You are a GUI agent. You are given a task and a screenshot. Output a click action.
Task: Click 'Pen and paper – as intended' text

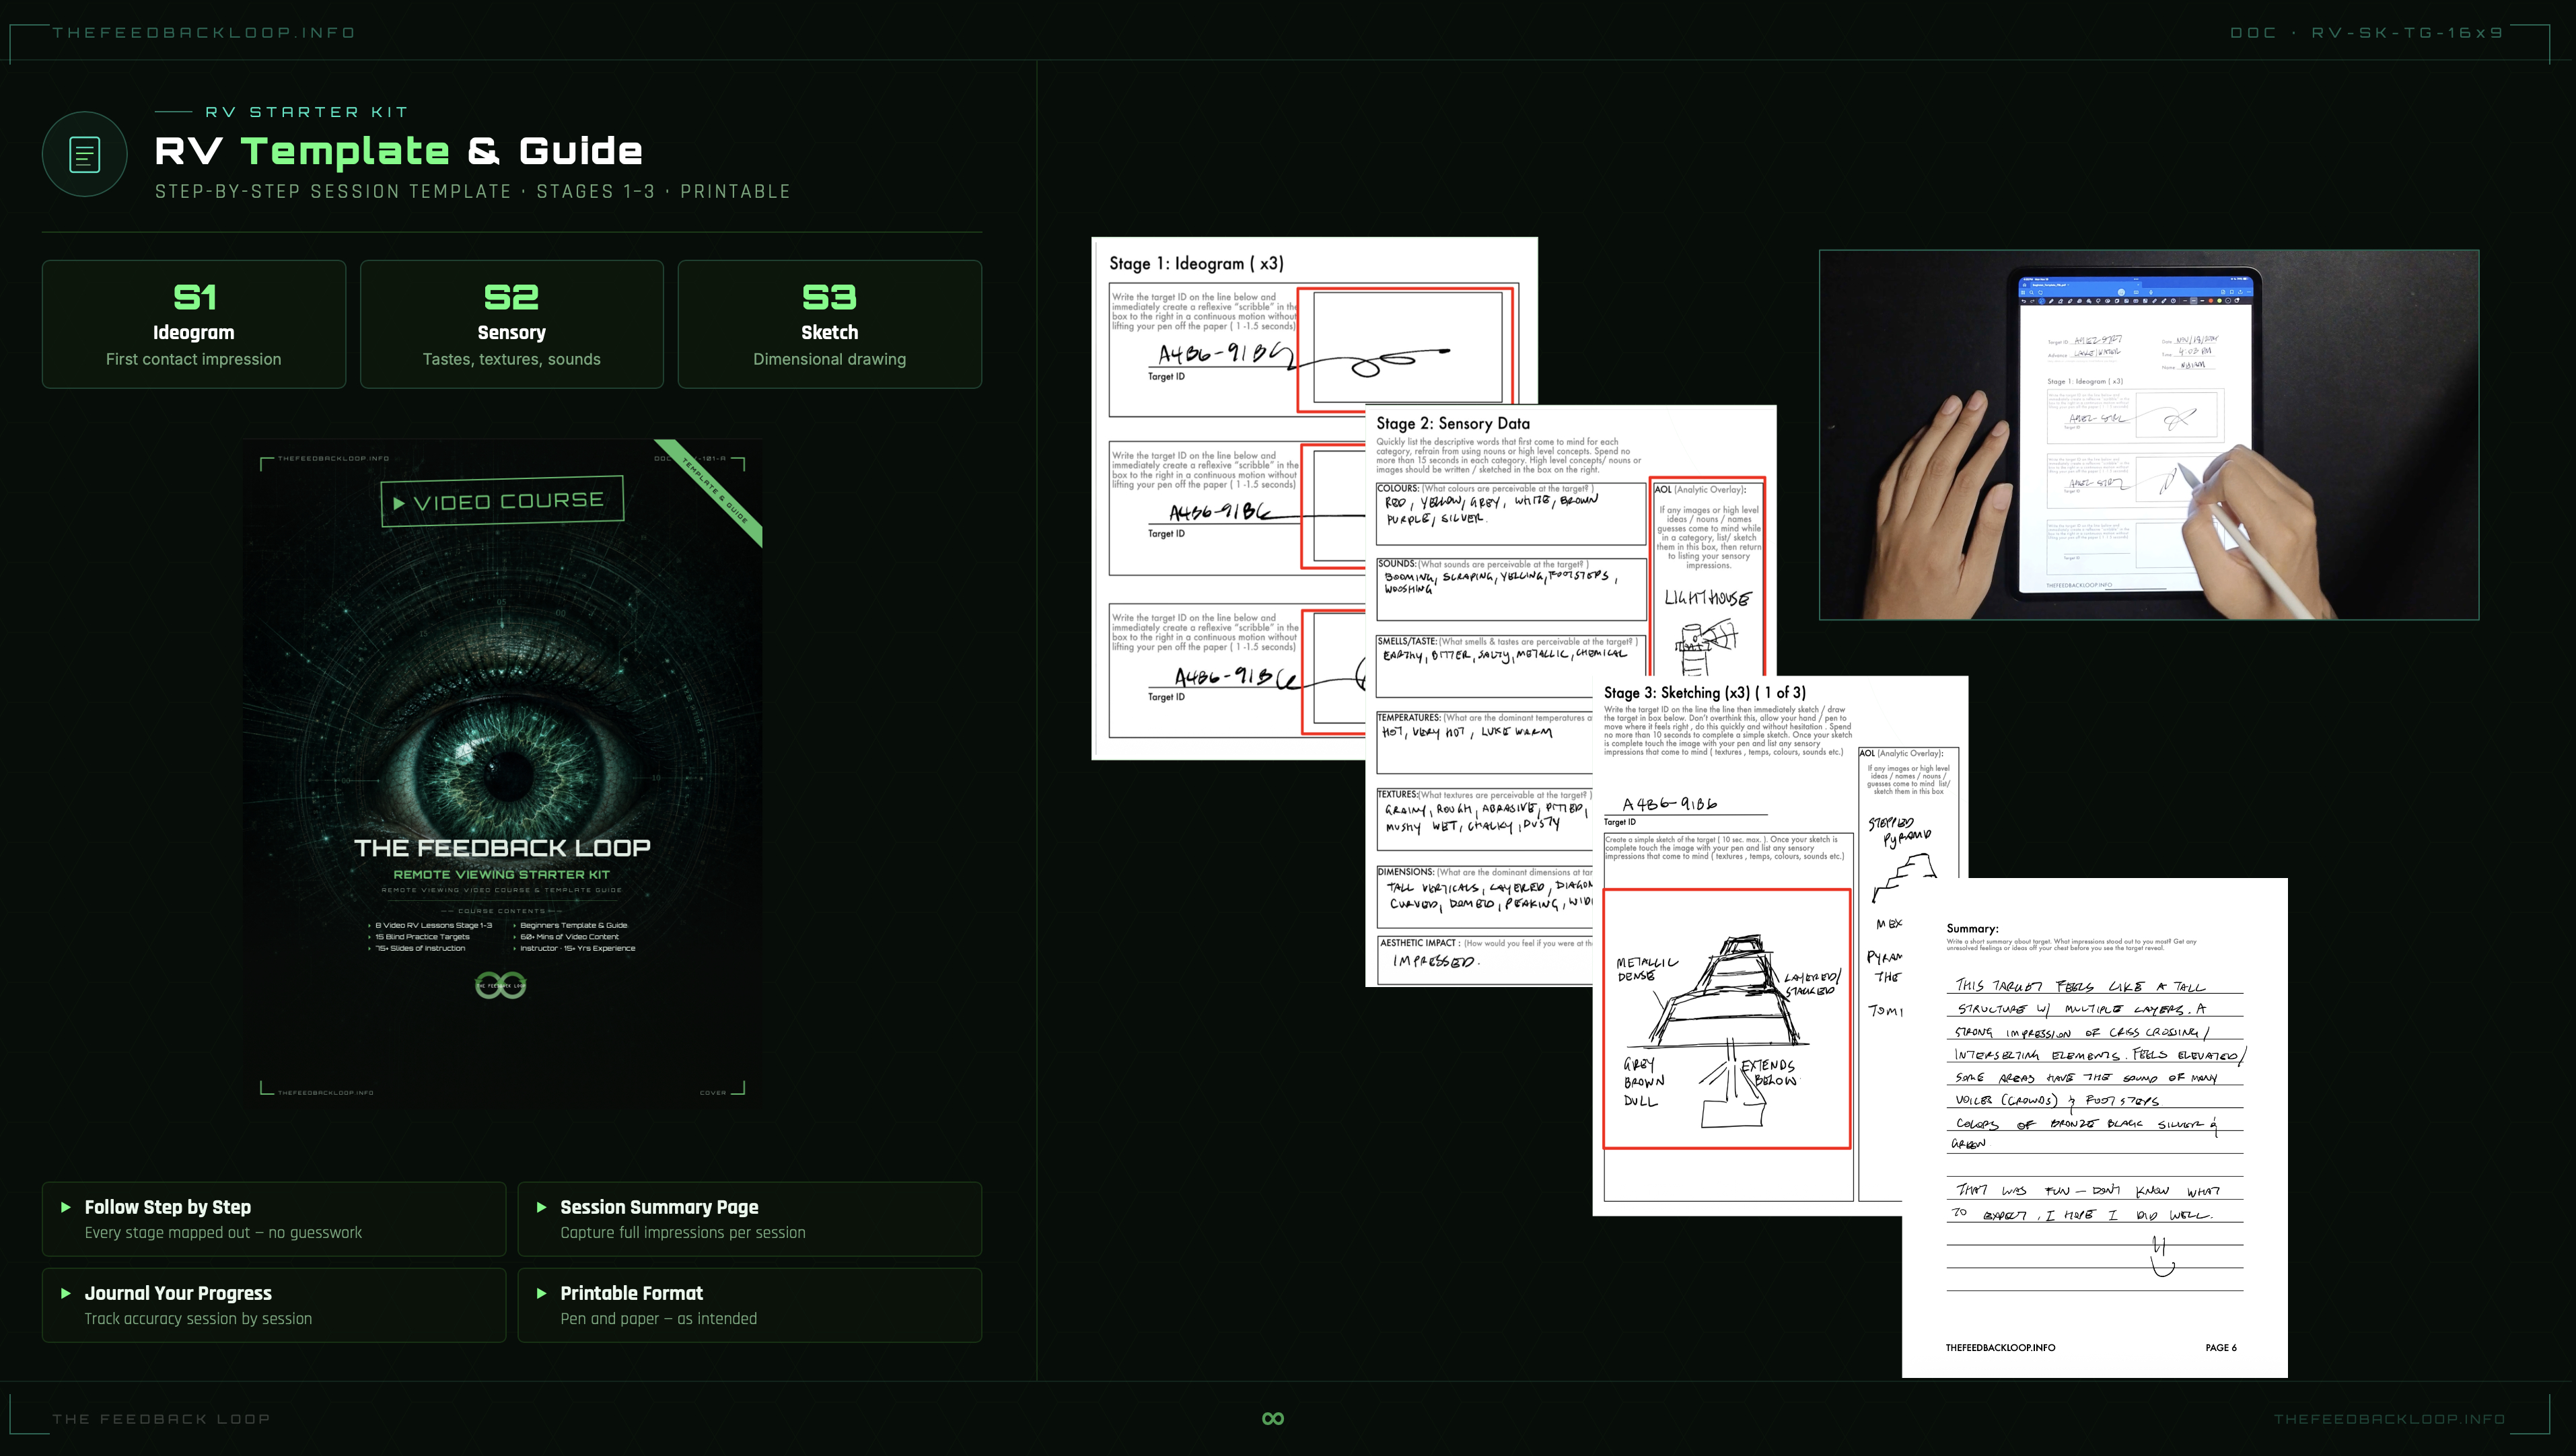[658, 1319]
